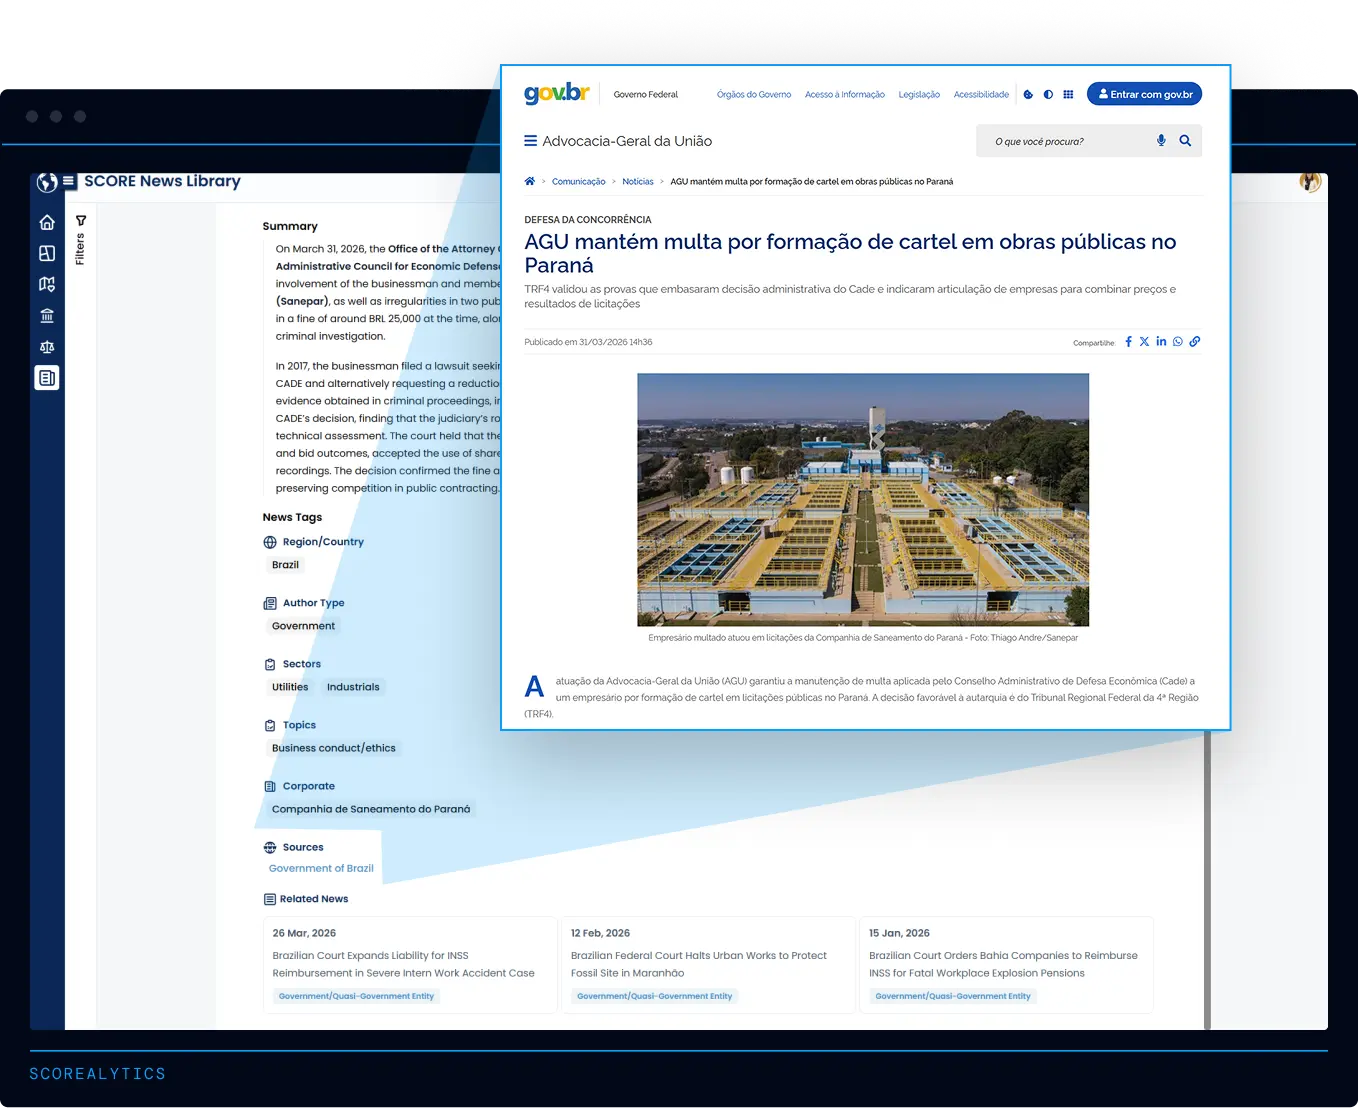
Task: Expand the Filters side panel
Action: (x=81, y=240)
